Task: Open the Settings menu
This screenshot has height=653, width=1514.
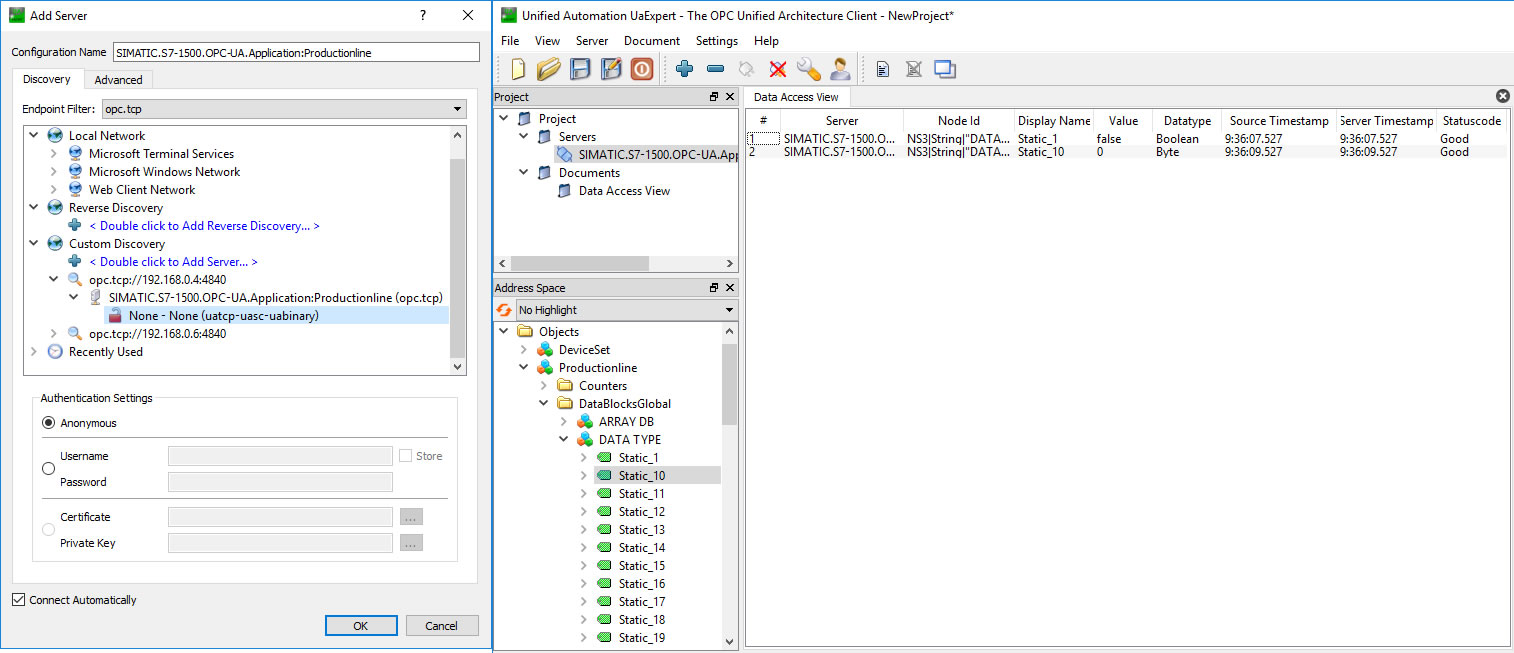Action: (717, 41)
